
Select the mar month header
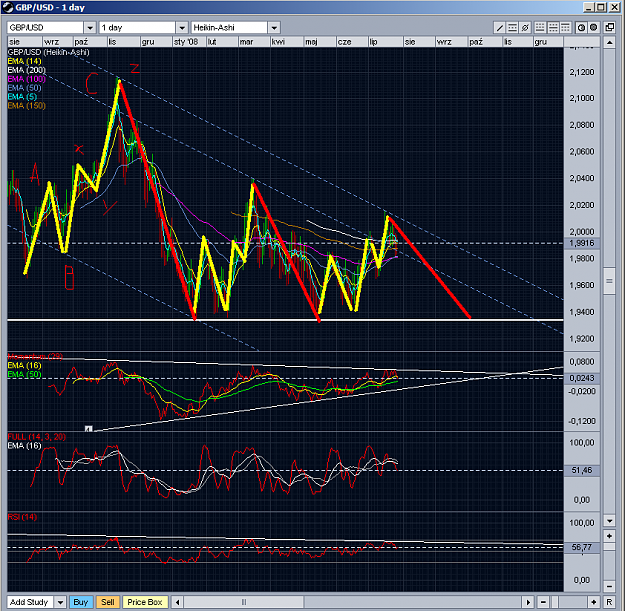tap(254, 42)
